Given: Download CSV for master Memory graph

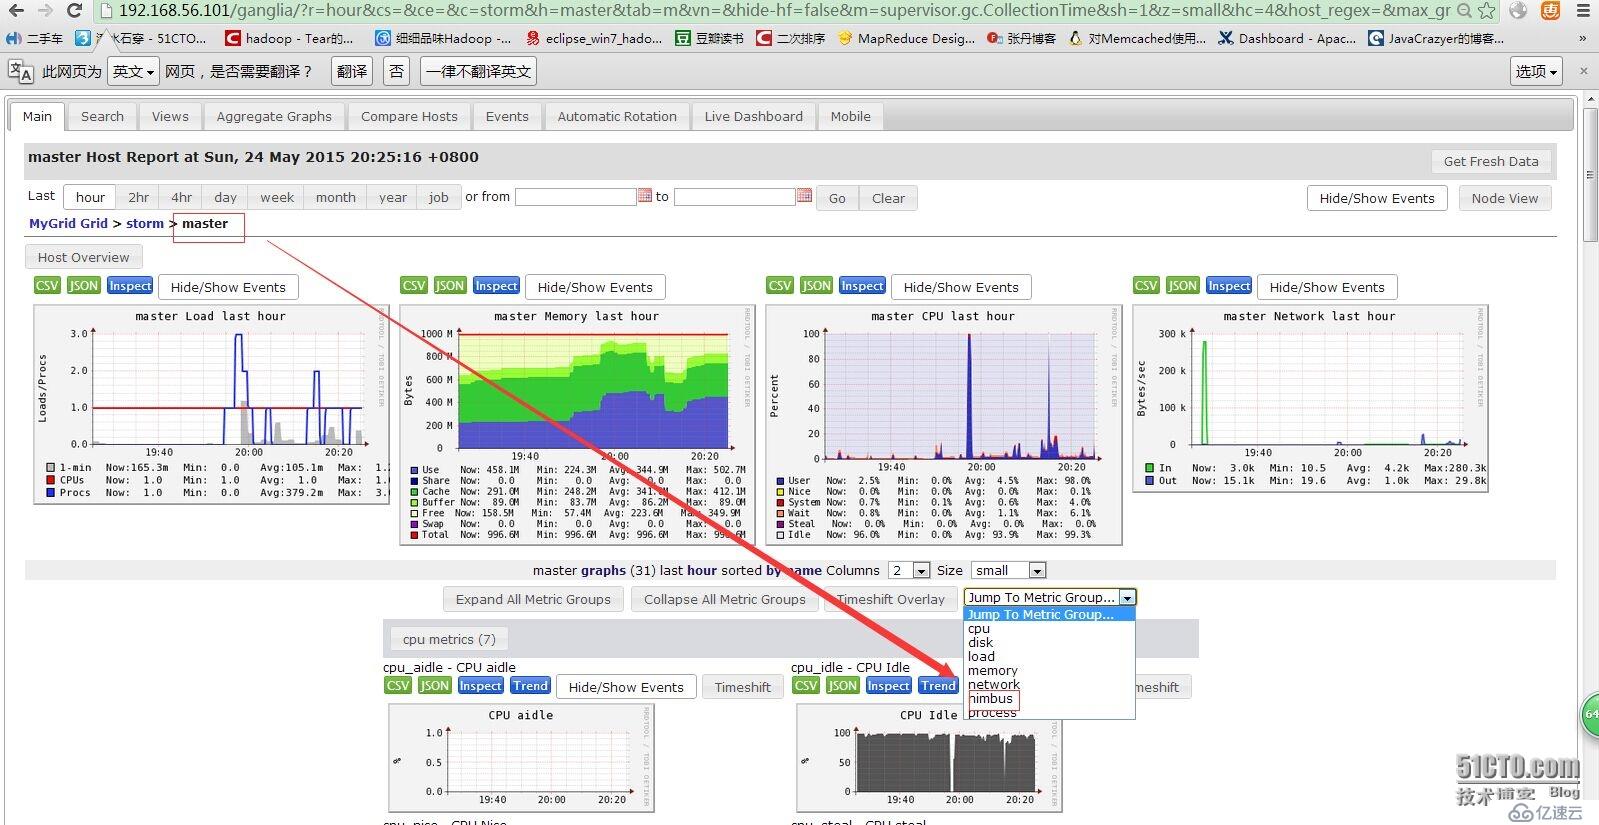Looking at the screenshot, I should click(x=413, y=286).
